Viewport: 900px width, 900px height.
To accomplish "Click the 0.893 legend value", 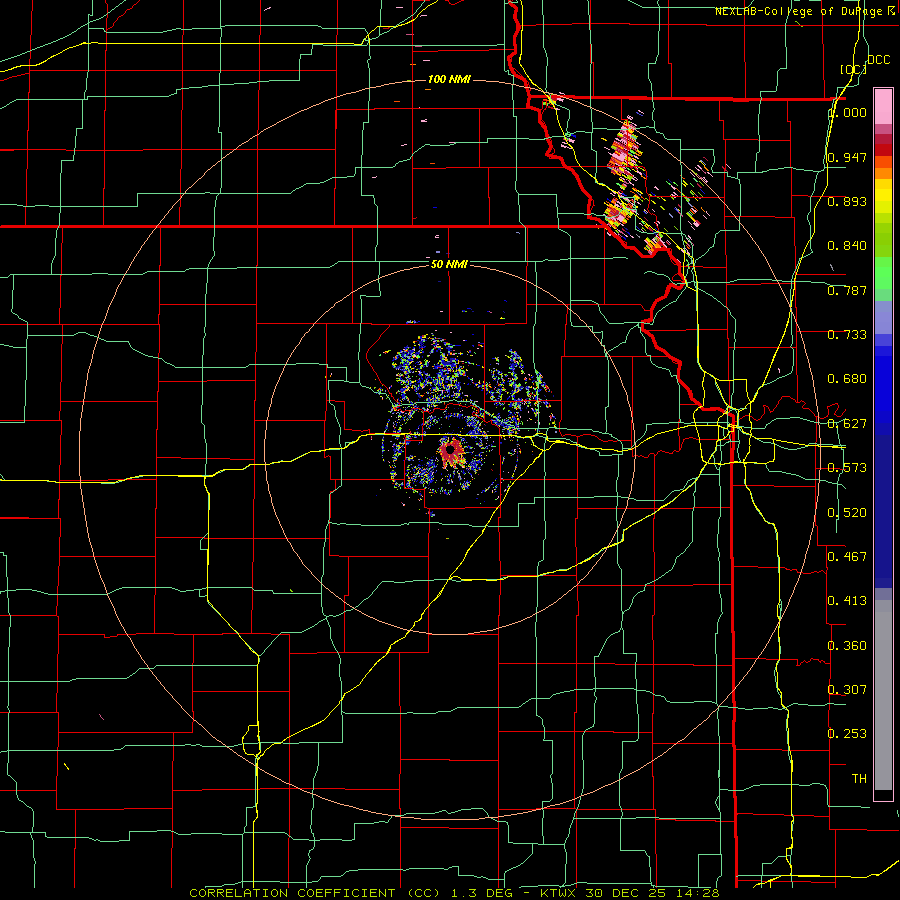I will click(x=847, y=201).
